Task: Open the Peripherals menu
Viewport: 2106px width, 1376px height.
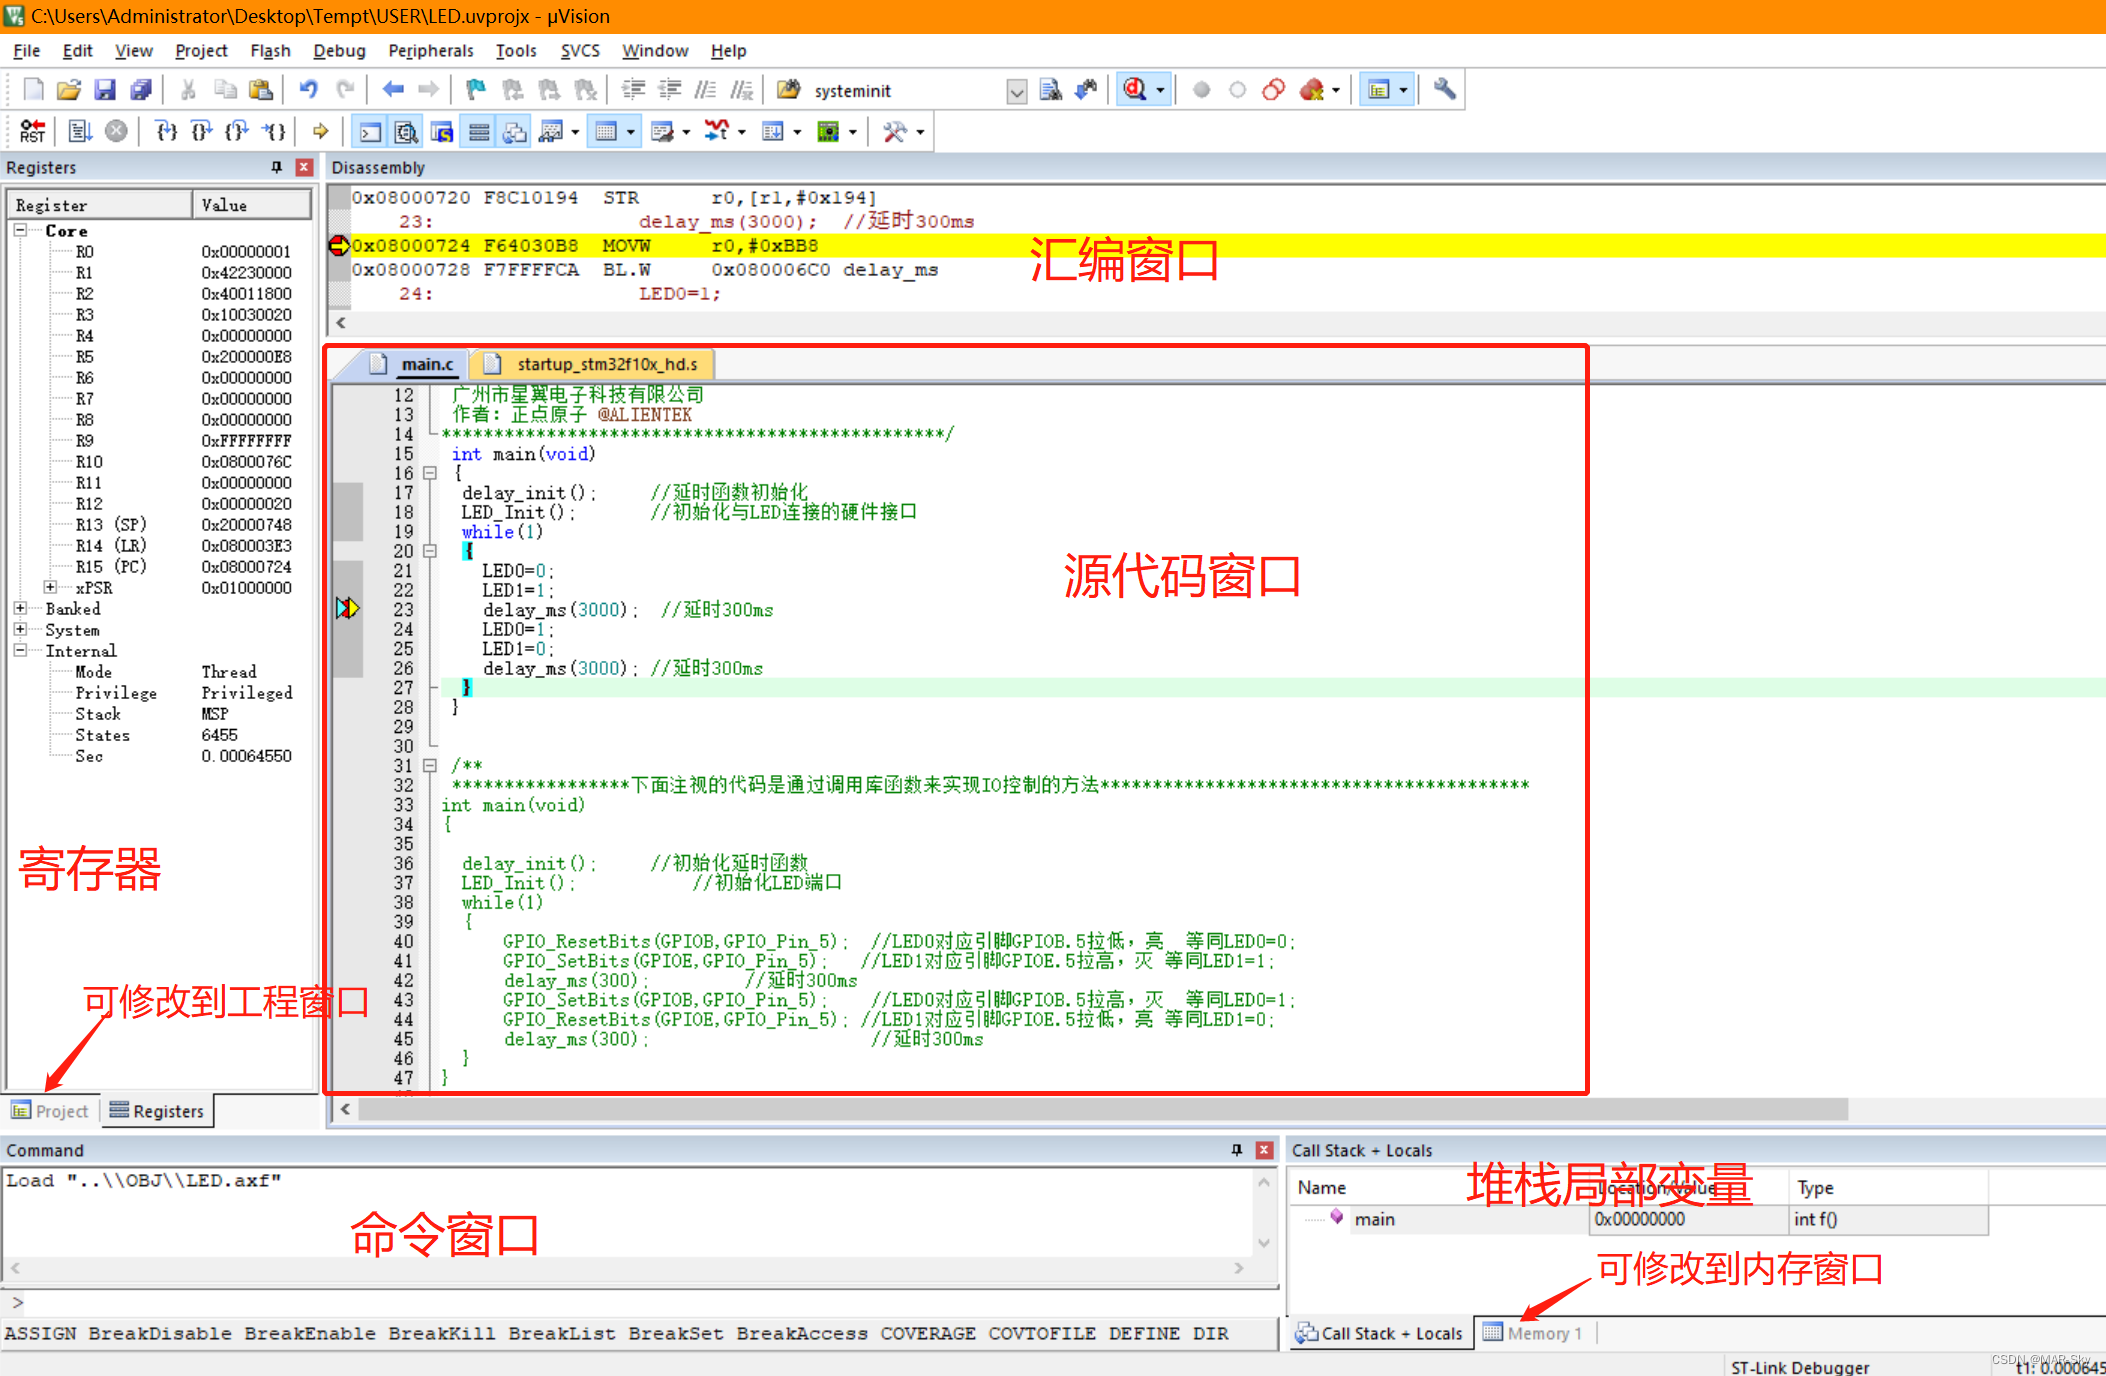Action: (431, 51)
